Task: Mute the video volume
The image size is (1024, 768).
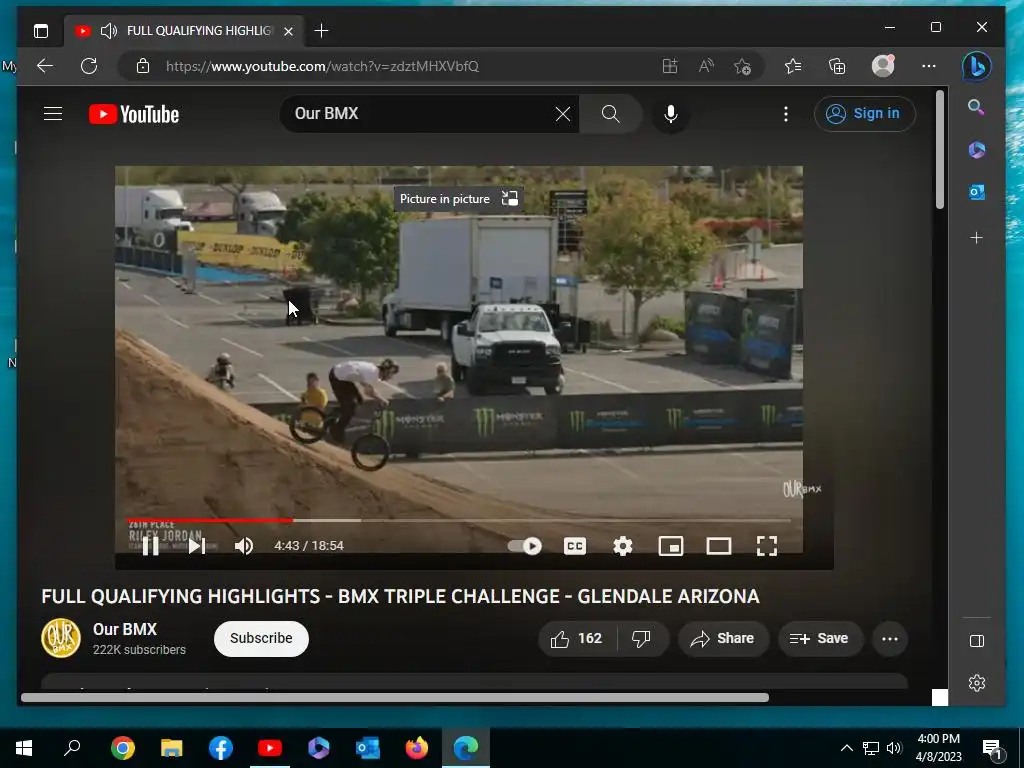Action: point(244,545)
